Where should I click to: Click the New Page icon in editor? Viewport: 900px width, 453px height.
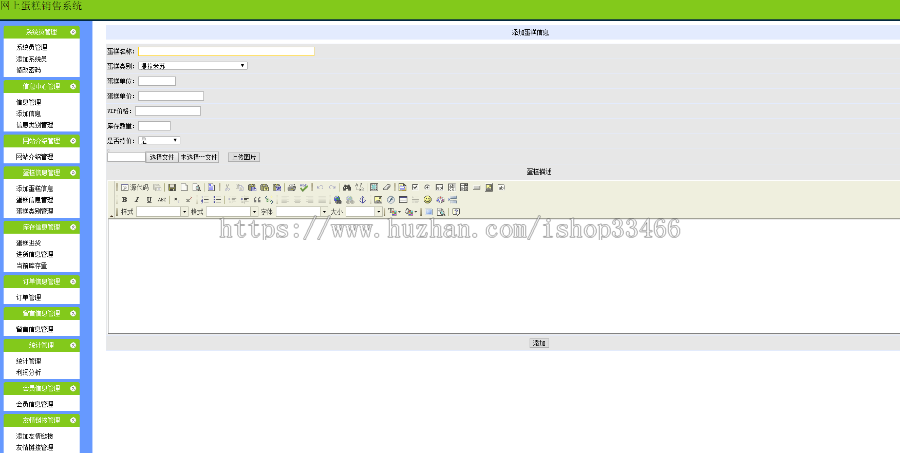click(184, 187)
